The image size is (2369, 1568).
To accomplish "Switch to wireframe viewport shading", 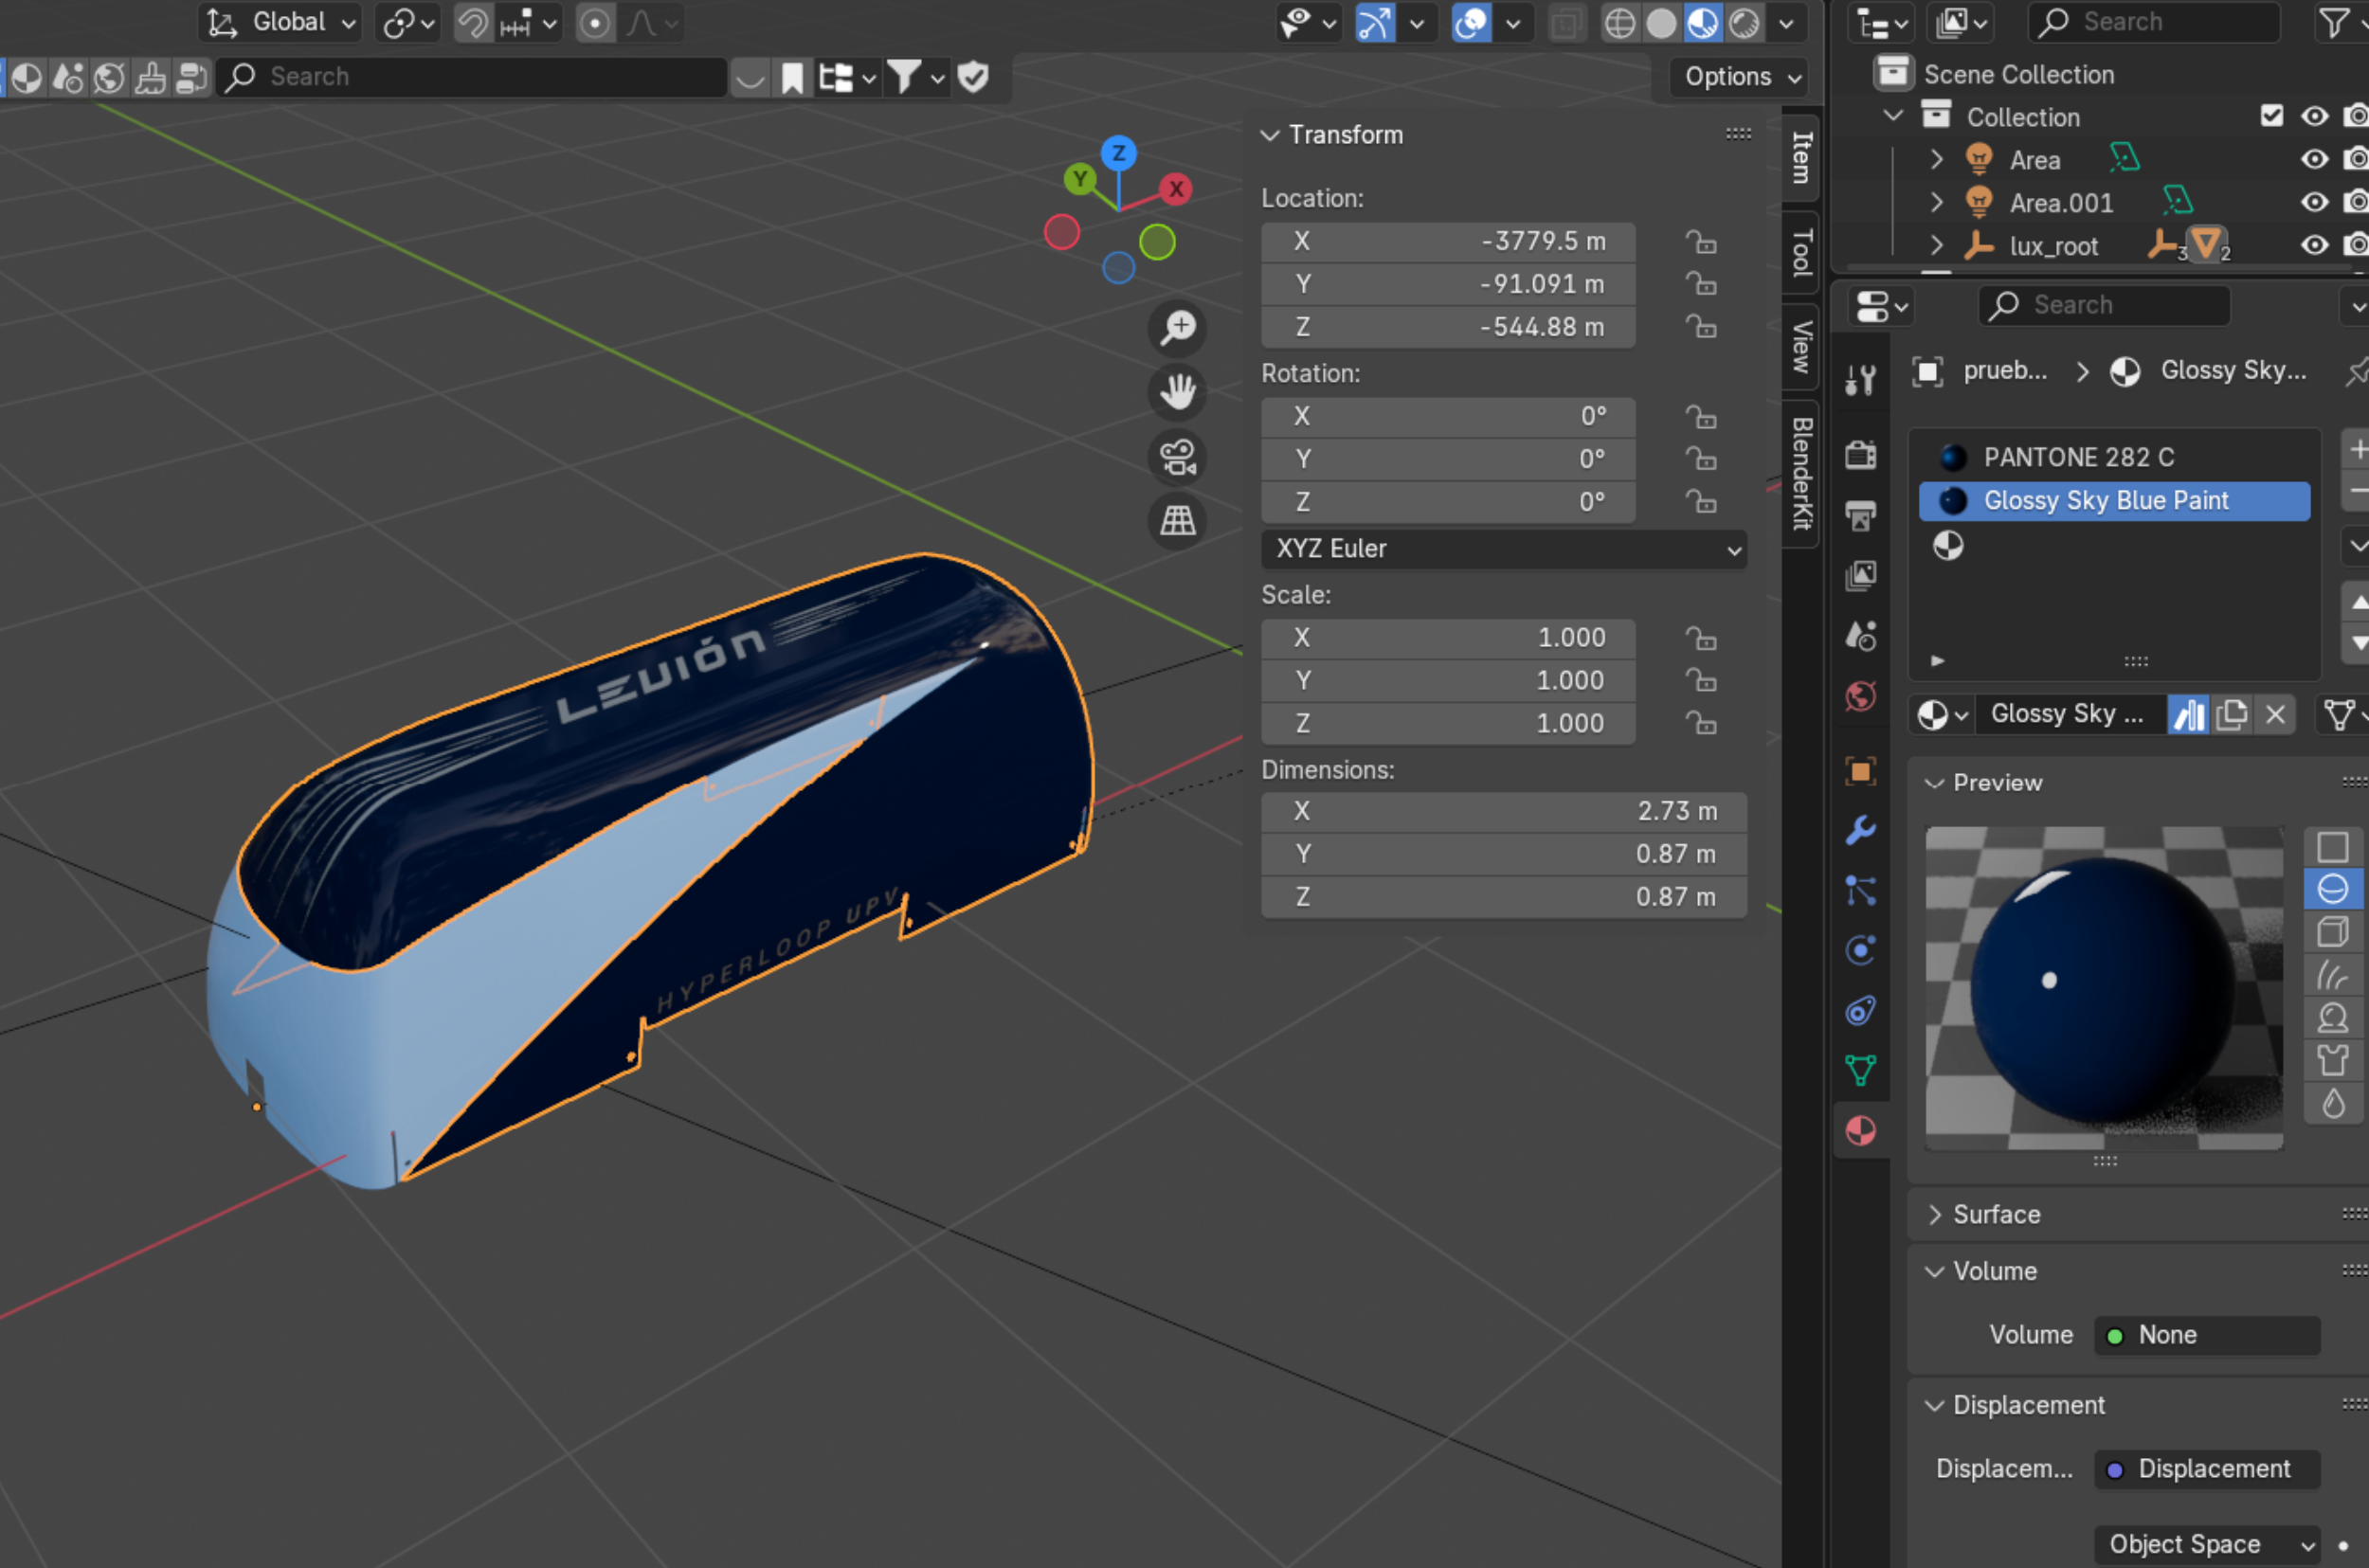I will (x=1620, y=22).
